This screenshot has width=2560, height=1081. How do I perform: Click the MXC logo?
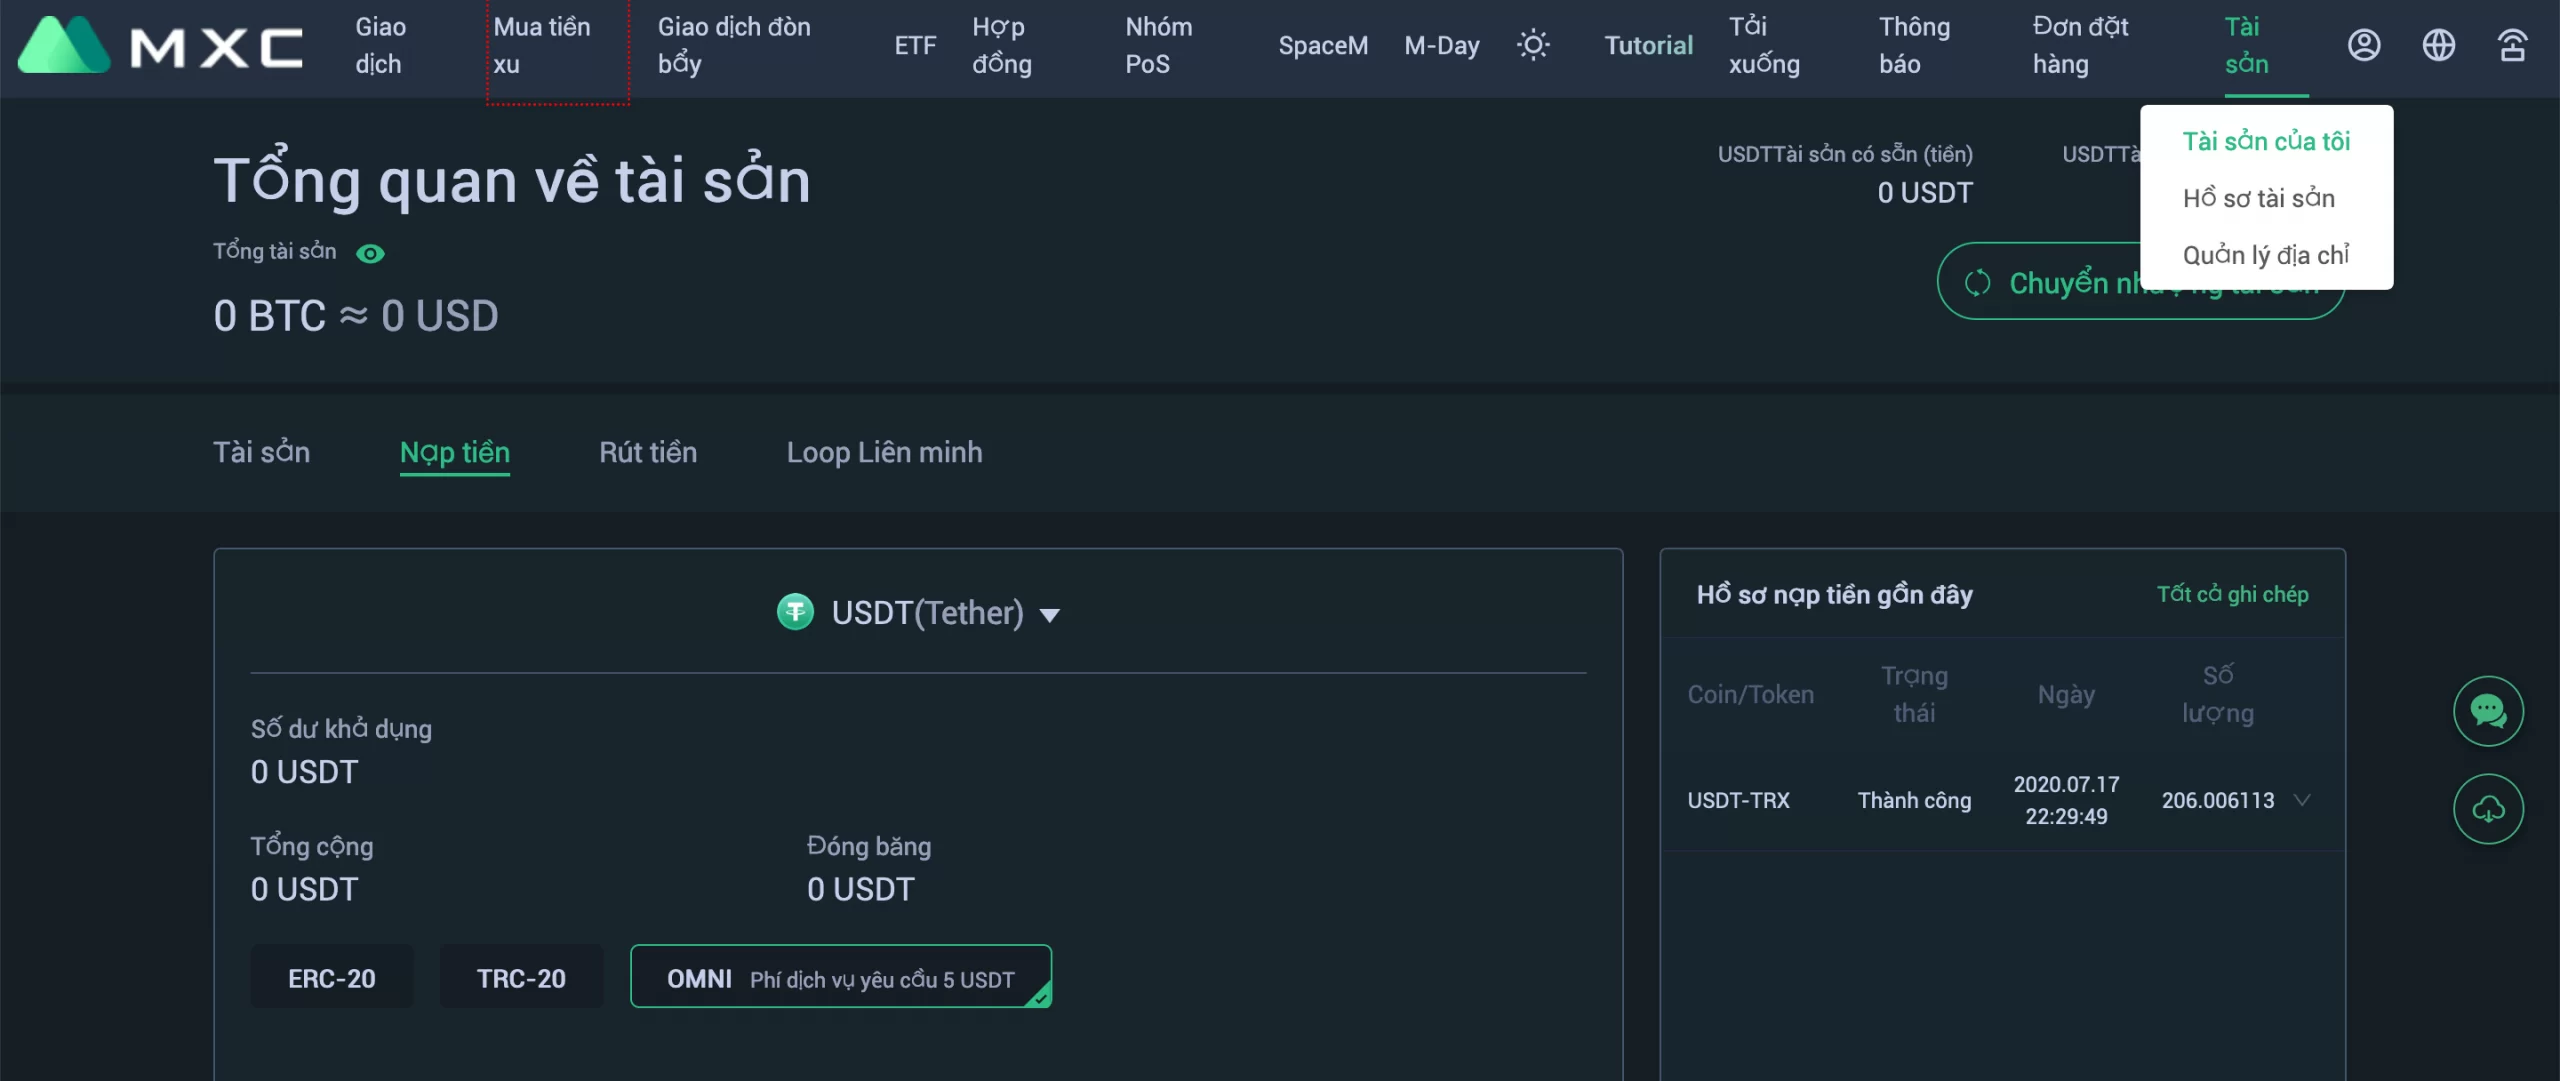point(160,46)
